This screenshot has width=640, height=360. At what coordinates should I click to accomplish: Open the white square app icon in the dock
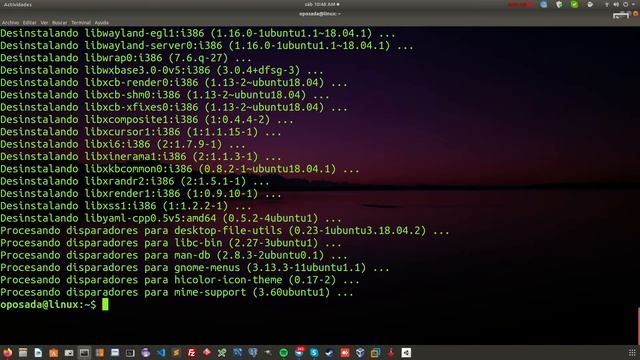(406, 353)
